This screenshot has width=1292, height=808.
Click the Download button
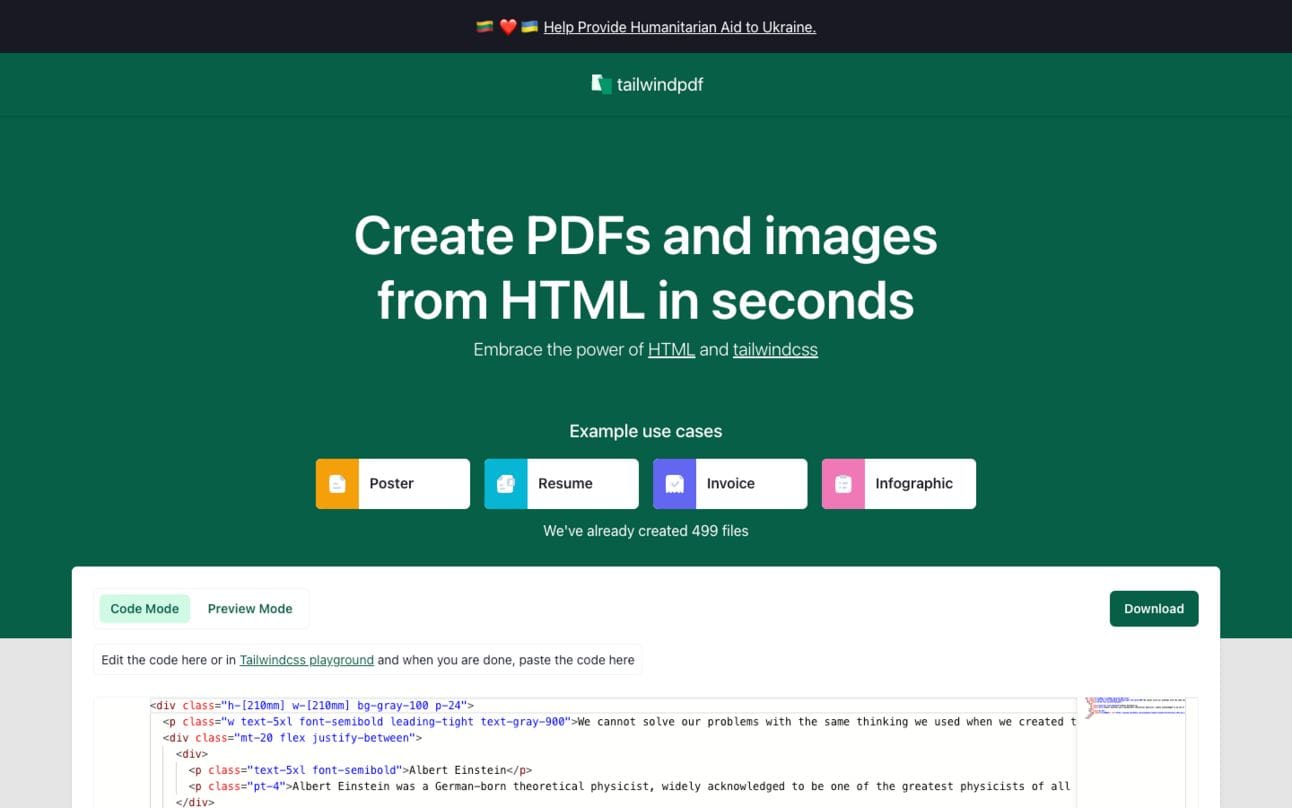coord(1154,609)
